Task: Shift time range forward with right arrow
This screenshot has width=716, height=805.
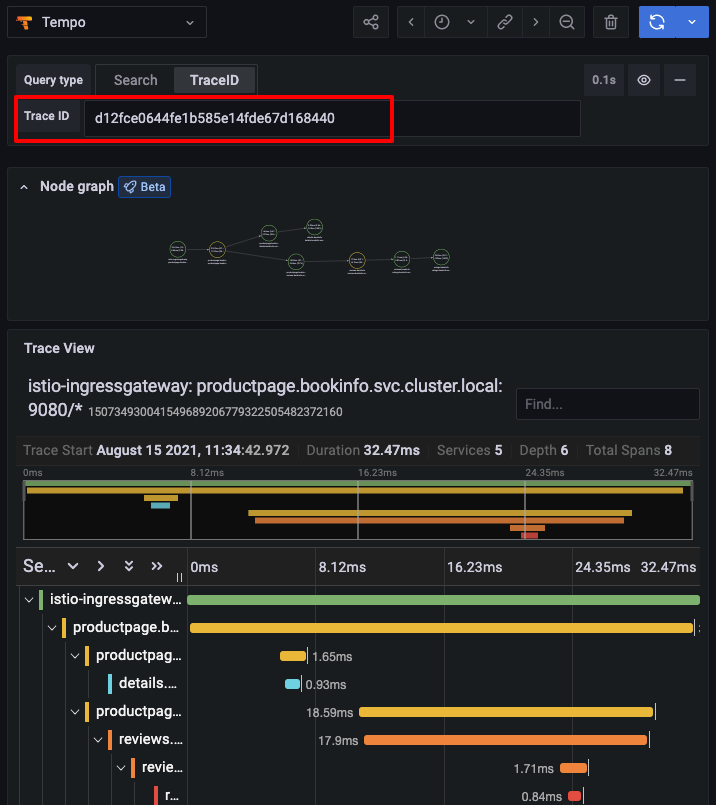Action: (536, 22)
